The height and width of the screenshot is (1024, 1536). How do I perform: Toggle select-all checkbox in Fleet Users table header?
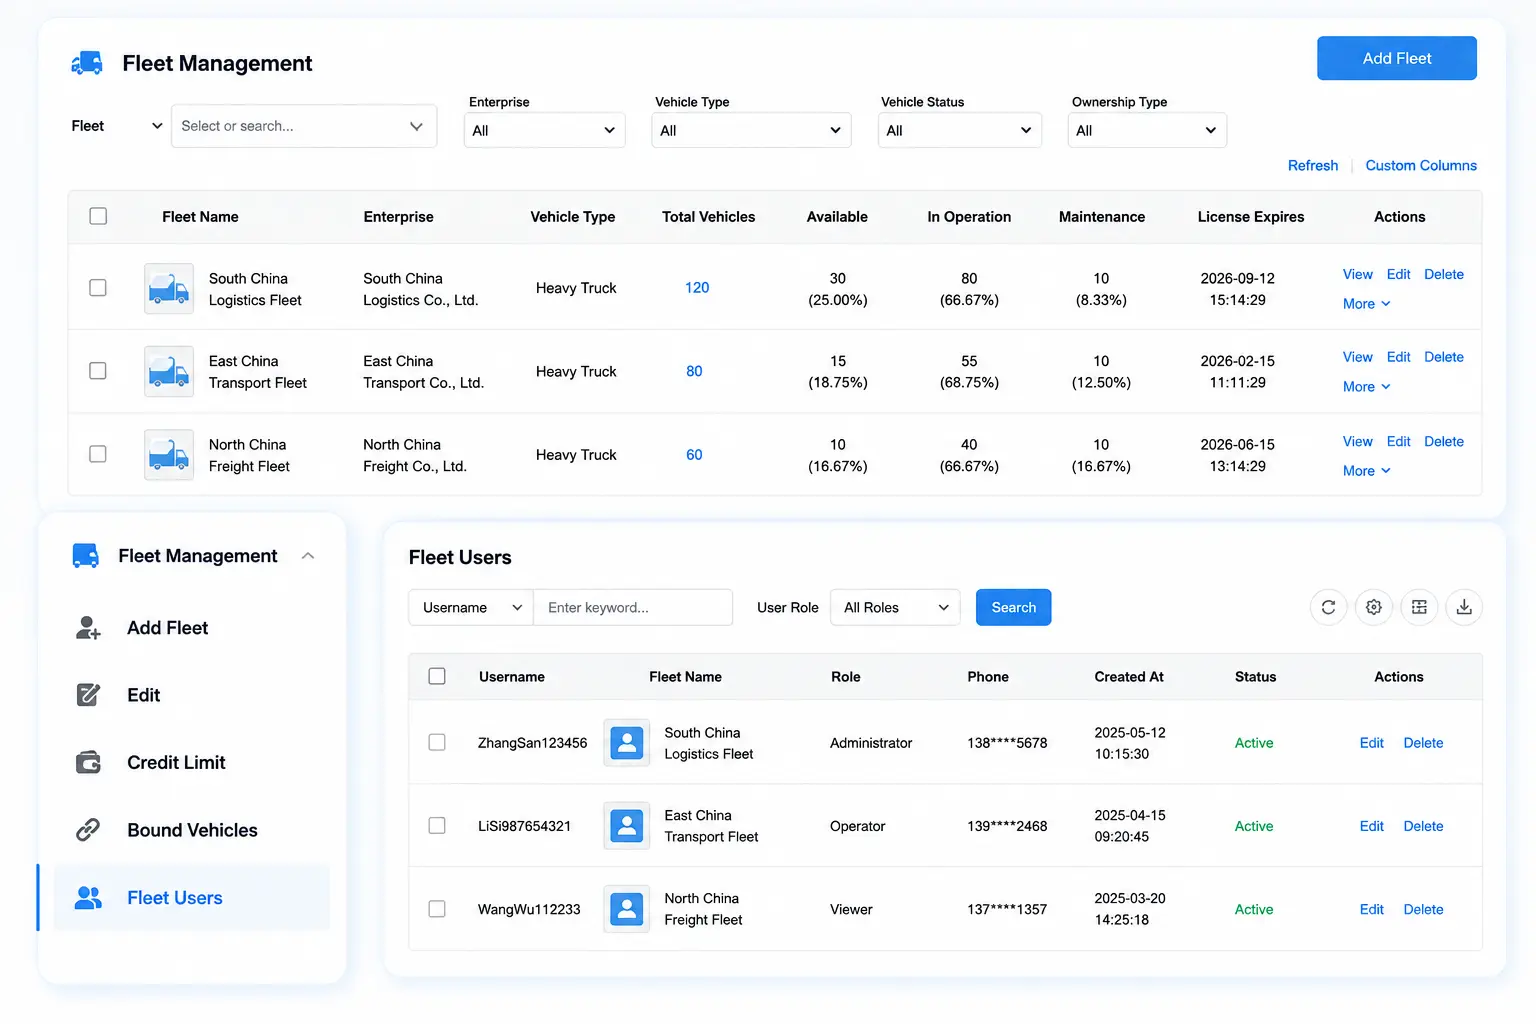[437, 676]
